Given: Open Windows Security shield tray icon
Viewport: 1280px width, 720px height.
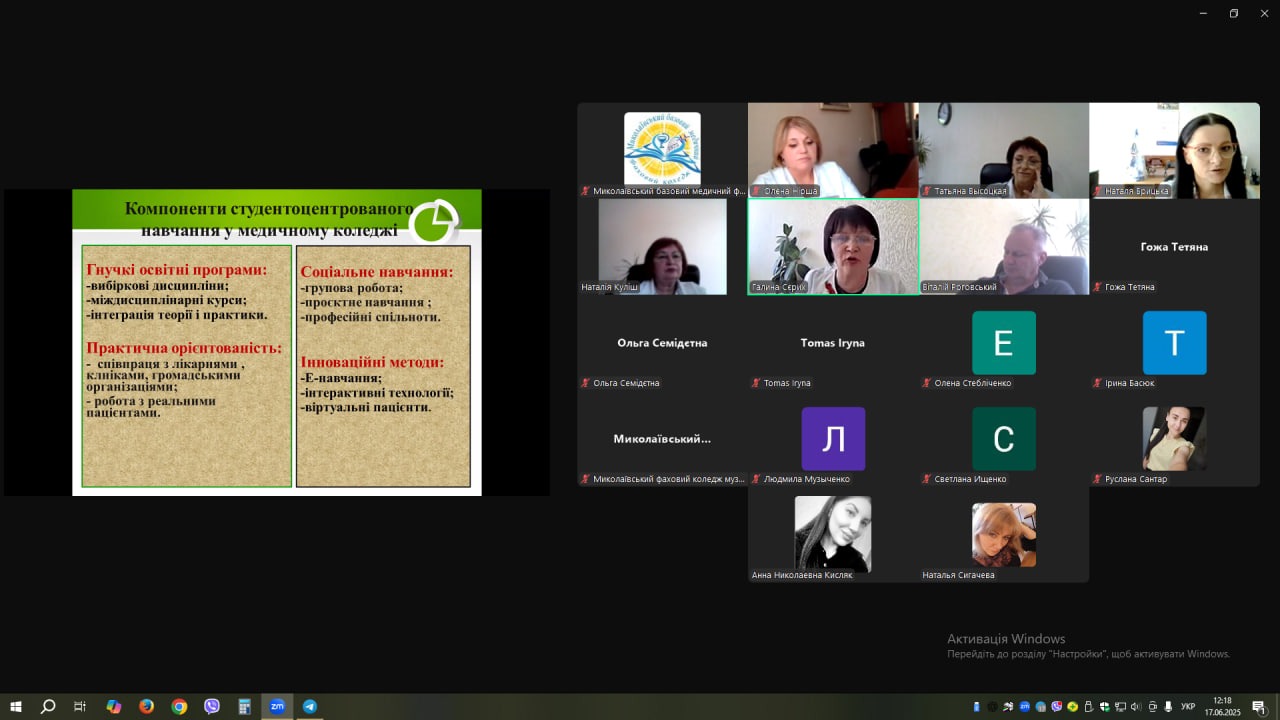Looking at the screenshot, I should (x=1104, y=707).
